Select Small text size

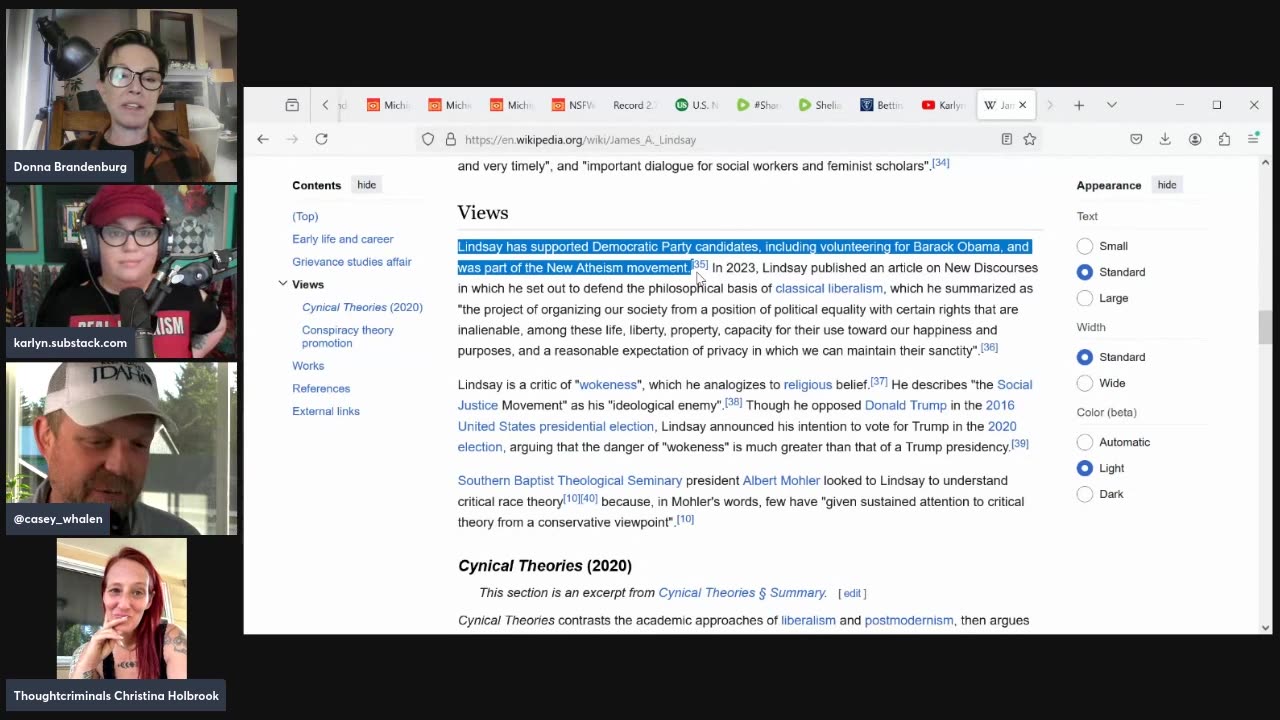(x=1085, y=246)
